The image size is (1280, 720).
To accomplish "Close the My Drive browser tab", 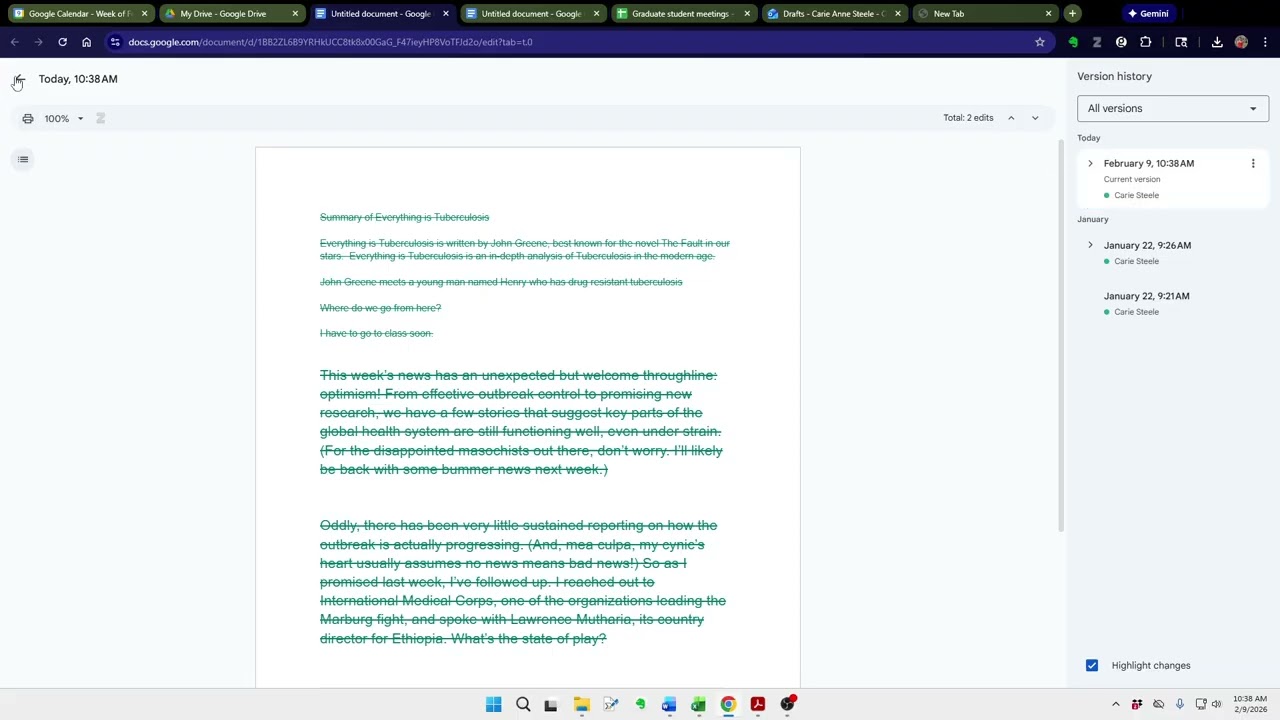I will (x=295, y=14).
